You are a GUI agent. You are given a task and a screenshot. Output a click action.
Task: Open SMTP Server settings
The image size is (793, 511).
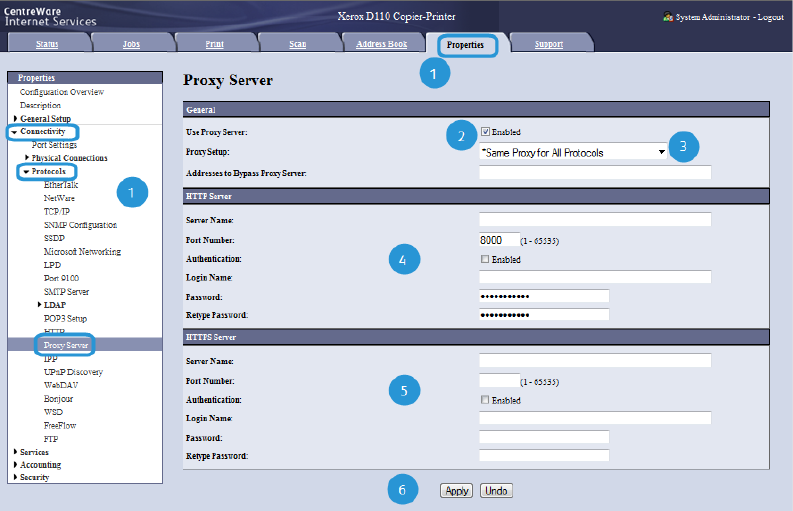[66, 292]
